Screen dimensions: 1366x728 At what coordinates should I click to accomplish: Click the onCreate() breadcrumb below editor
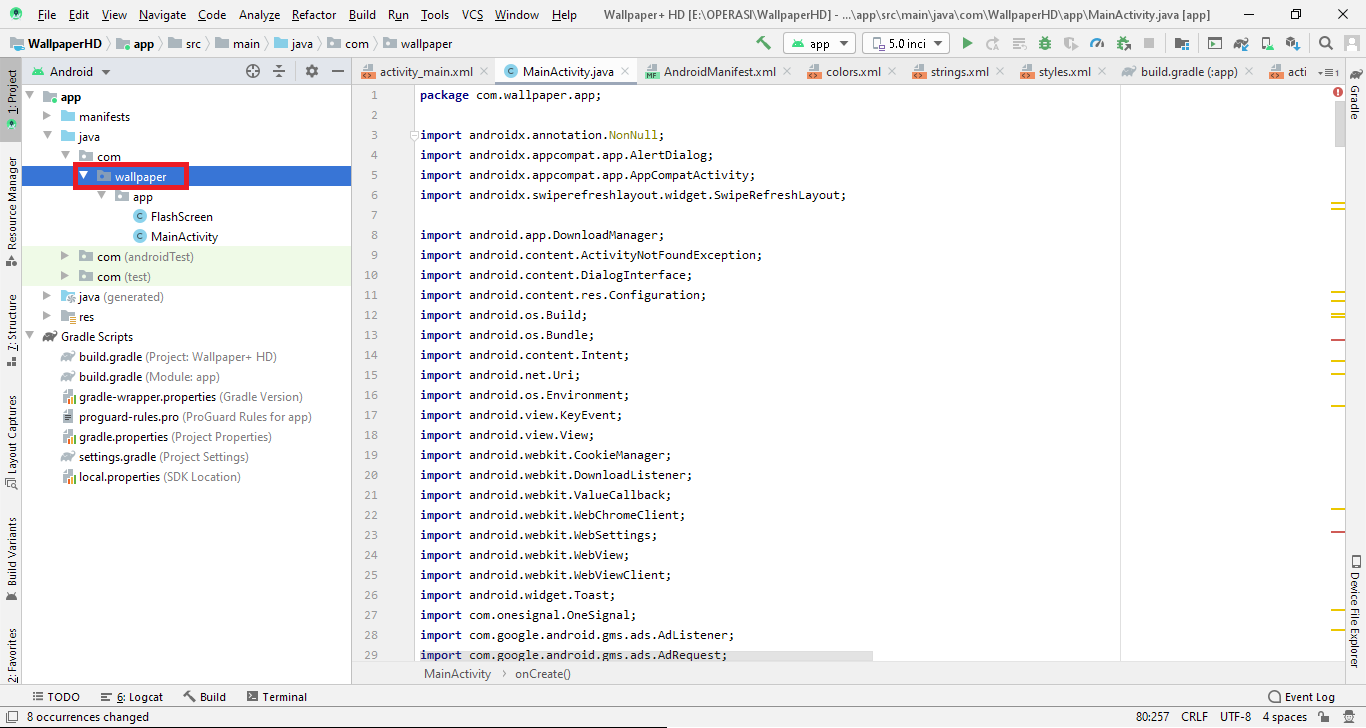tap(542, 673)
